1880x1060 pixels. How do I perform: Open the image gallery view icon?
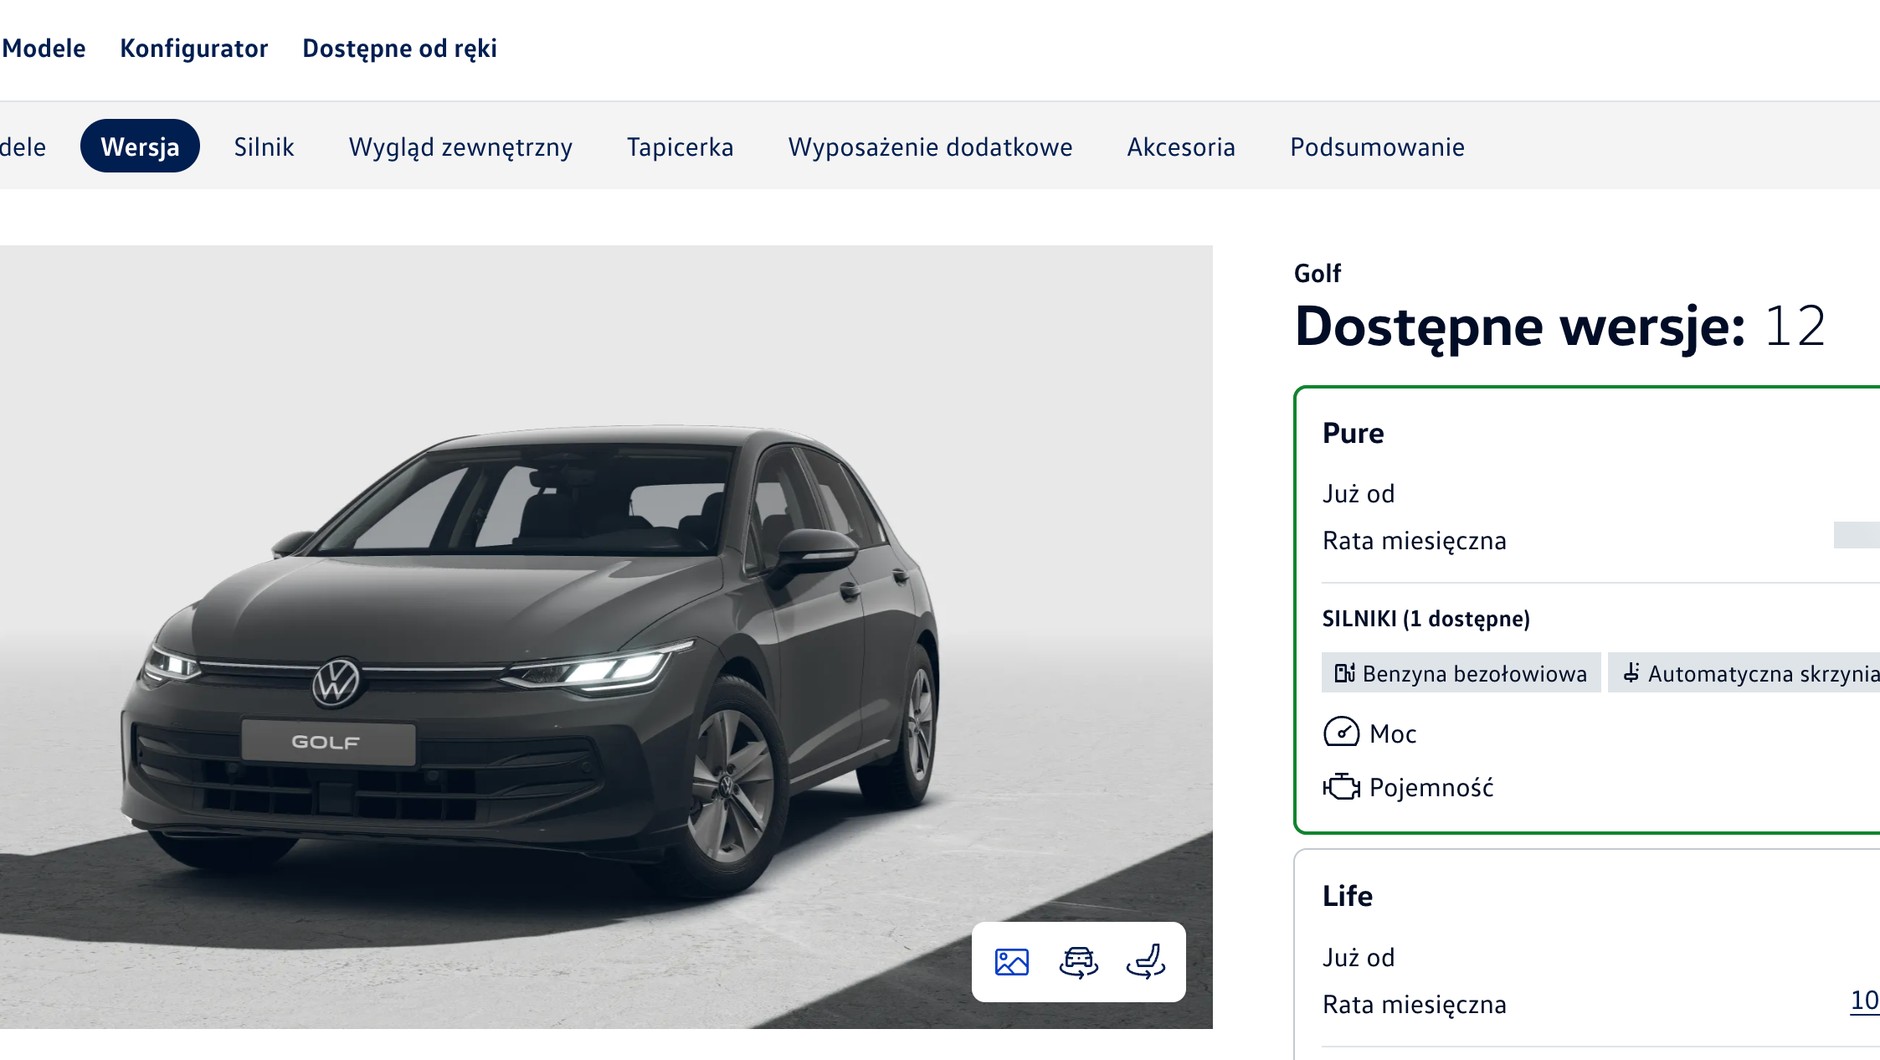[x=1011, y=962]
